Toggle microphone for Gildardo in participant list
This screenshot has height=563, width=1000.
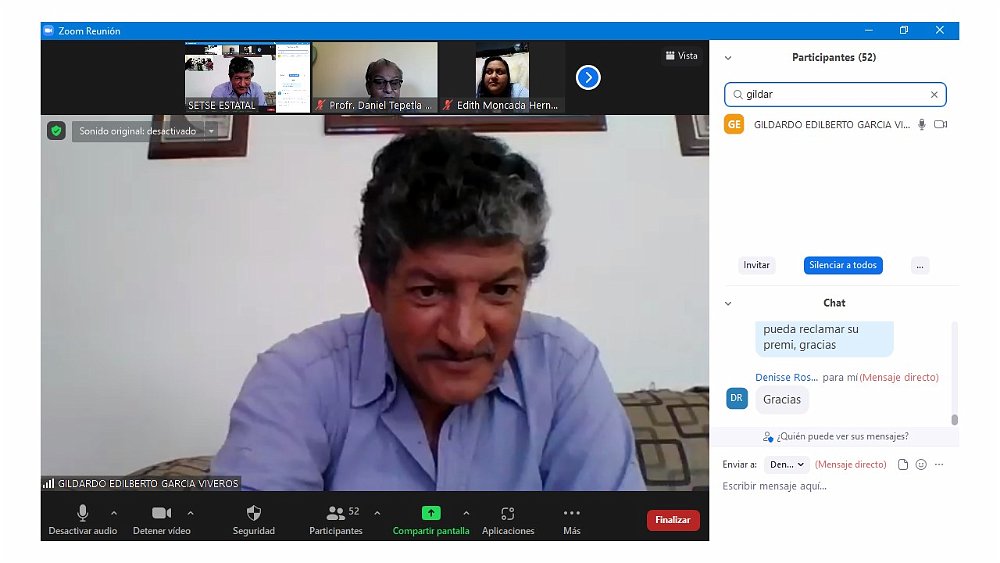(x=921, y=125)
